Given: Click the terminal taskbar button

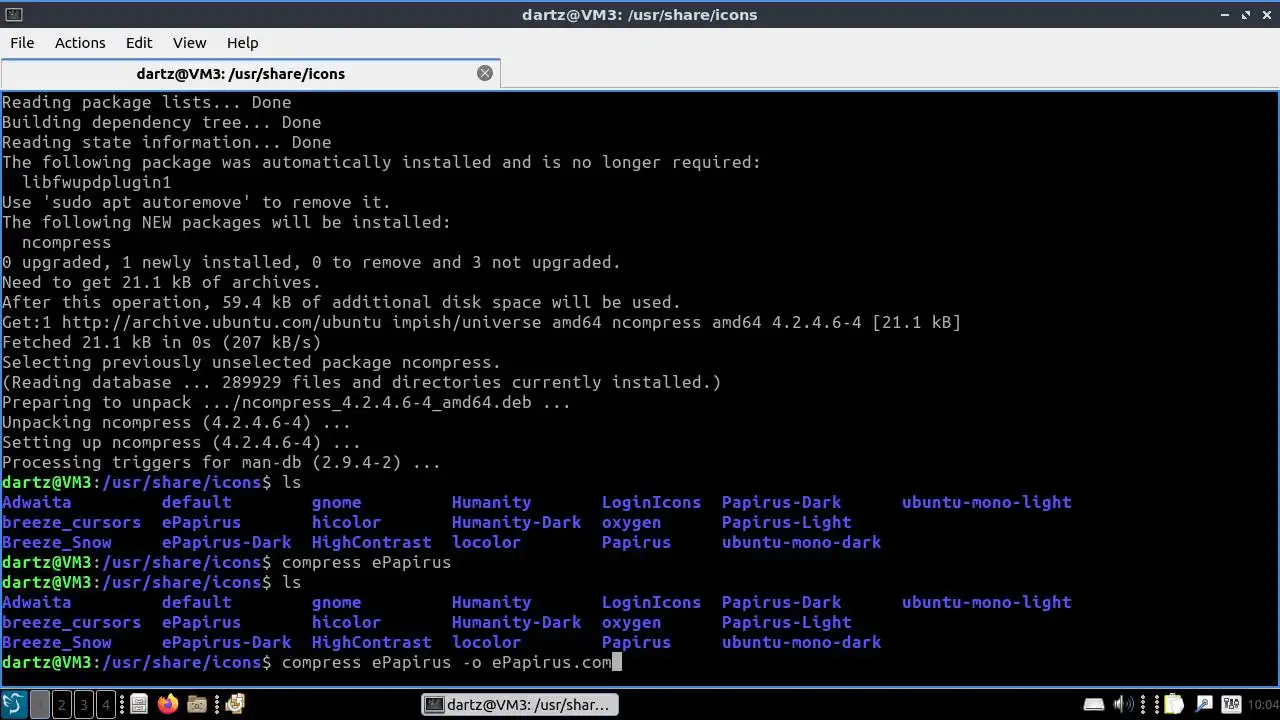Looking at the screenshot, I should pos(518,705).
